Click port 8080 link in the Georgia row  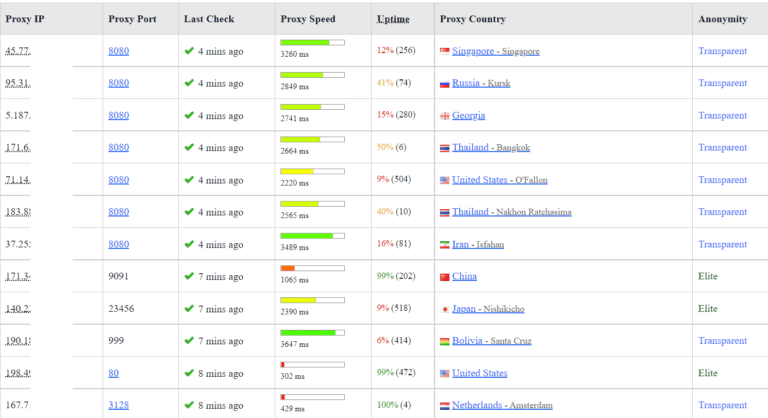(x=119, y=115)
